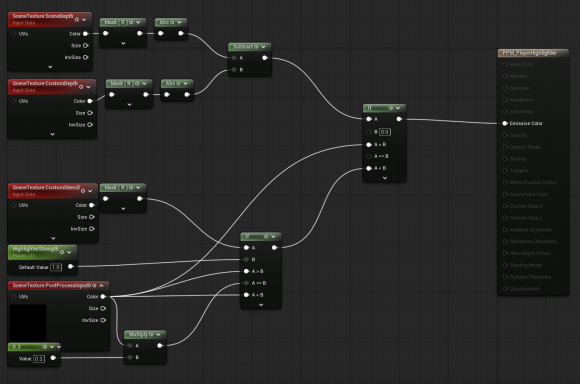Select the SceneTexture:CustomStencil node title
This screenshot has height=384, width=580.
(46, 188)
